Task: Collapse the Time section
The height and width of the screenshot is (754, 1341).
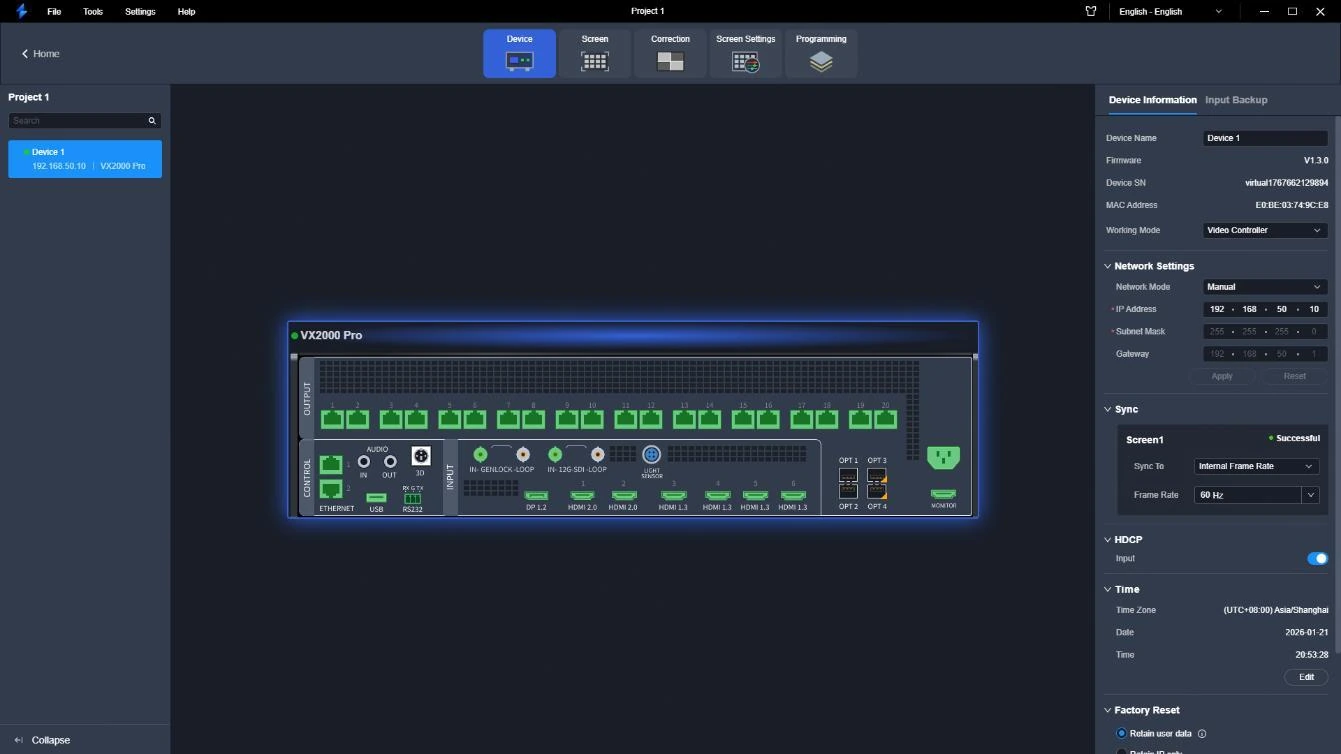Action: pyautogui.click(x=1108, y=590)
